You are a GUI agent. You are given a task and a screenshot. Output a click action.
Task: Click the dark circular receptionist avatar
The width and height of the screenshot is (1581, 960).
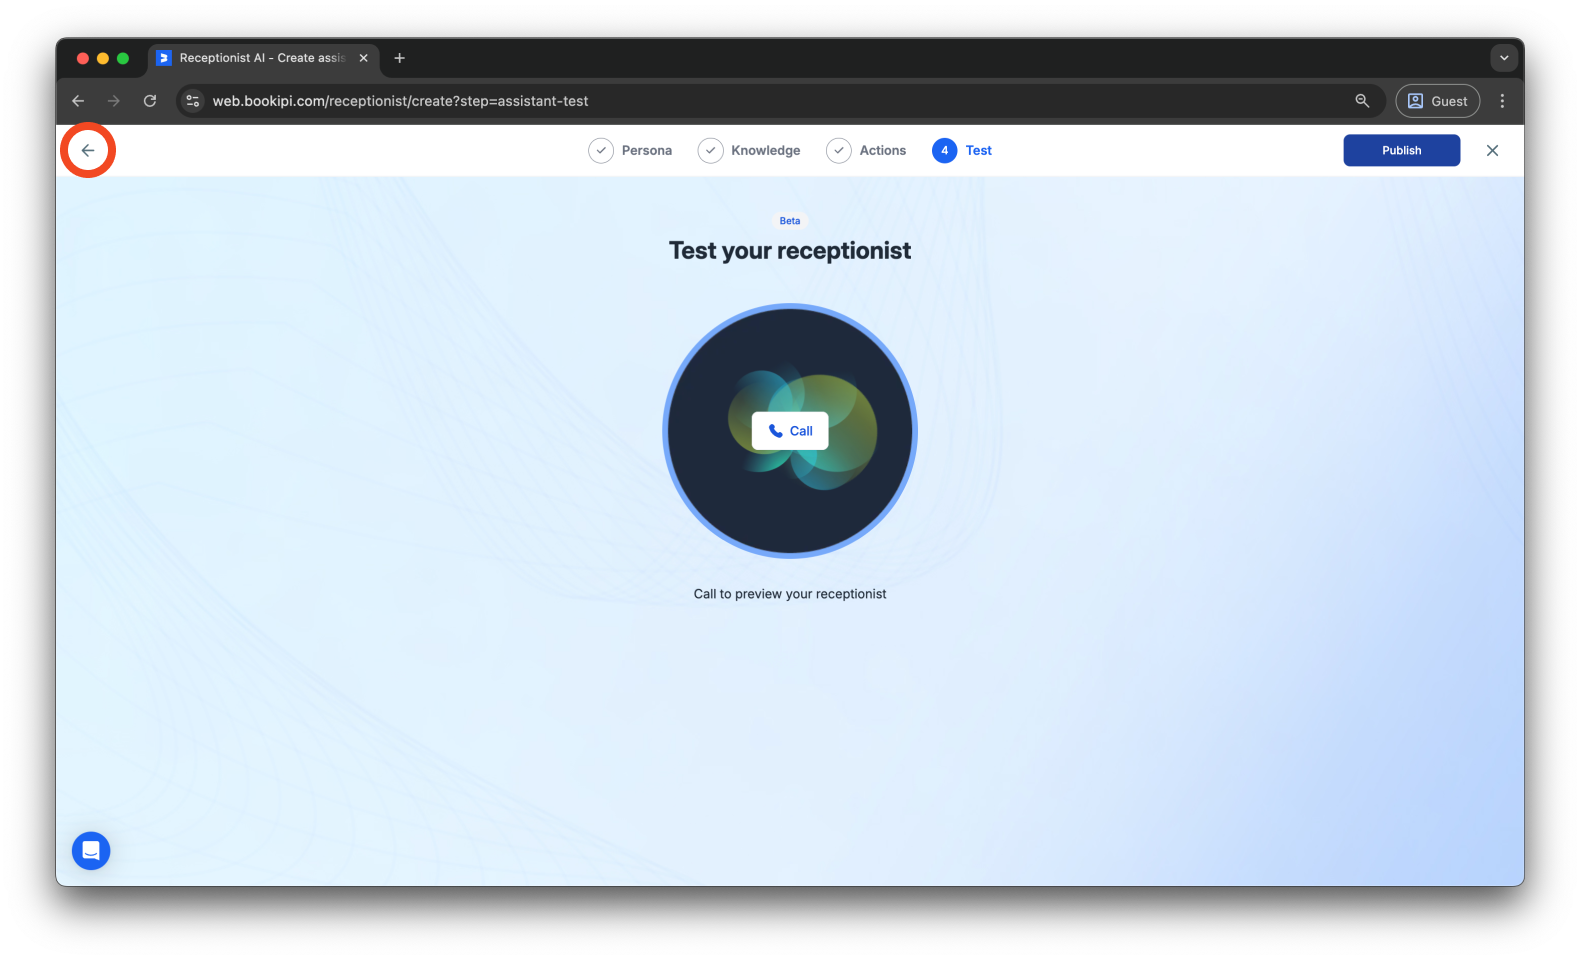click(x=790, y=431)
